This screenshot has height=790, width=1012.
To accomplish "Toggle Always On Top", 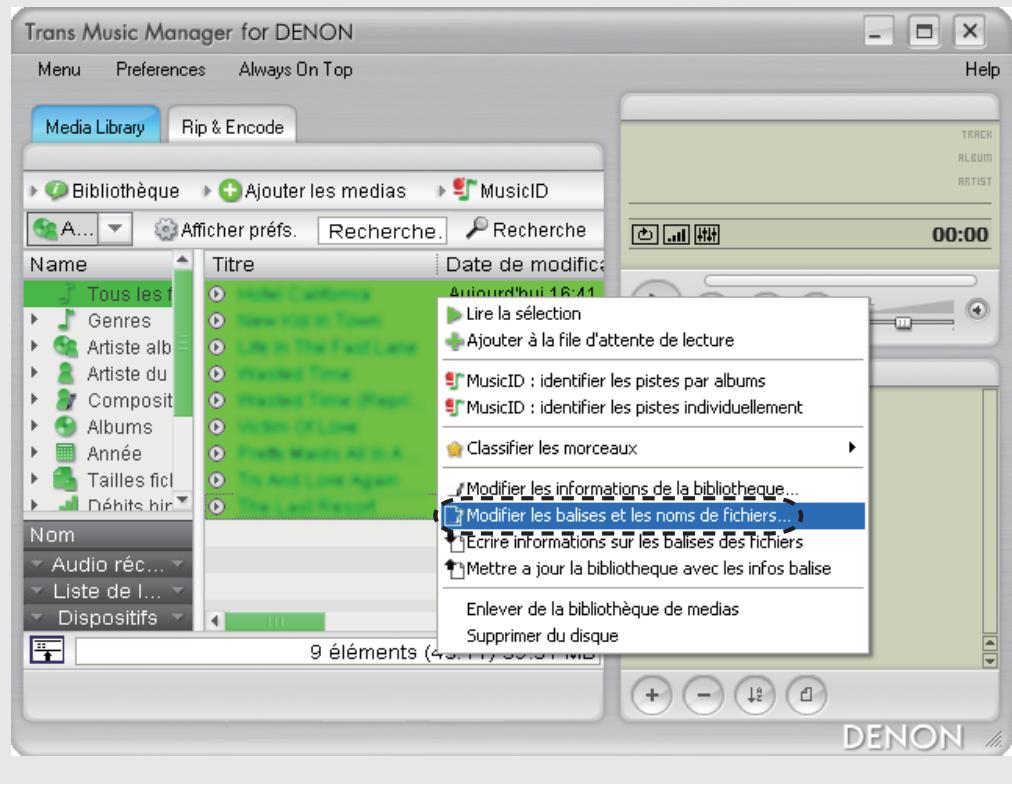I will 296,69.
